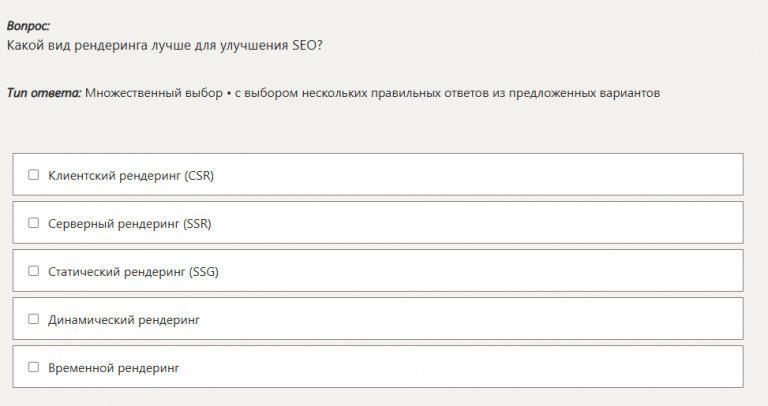768x406 pixels.
Task: Click the Статический рендеринг (SSG) label text
Action: 133,271
